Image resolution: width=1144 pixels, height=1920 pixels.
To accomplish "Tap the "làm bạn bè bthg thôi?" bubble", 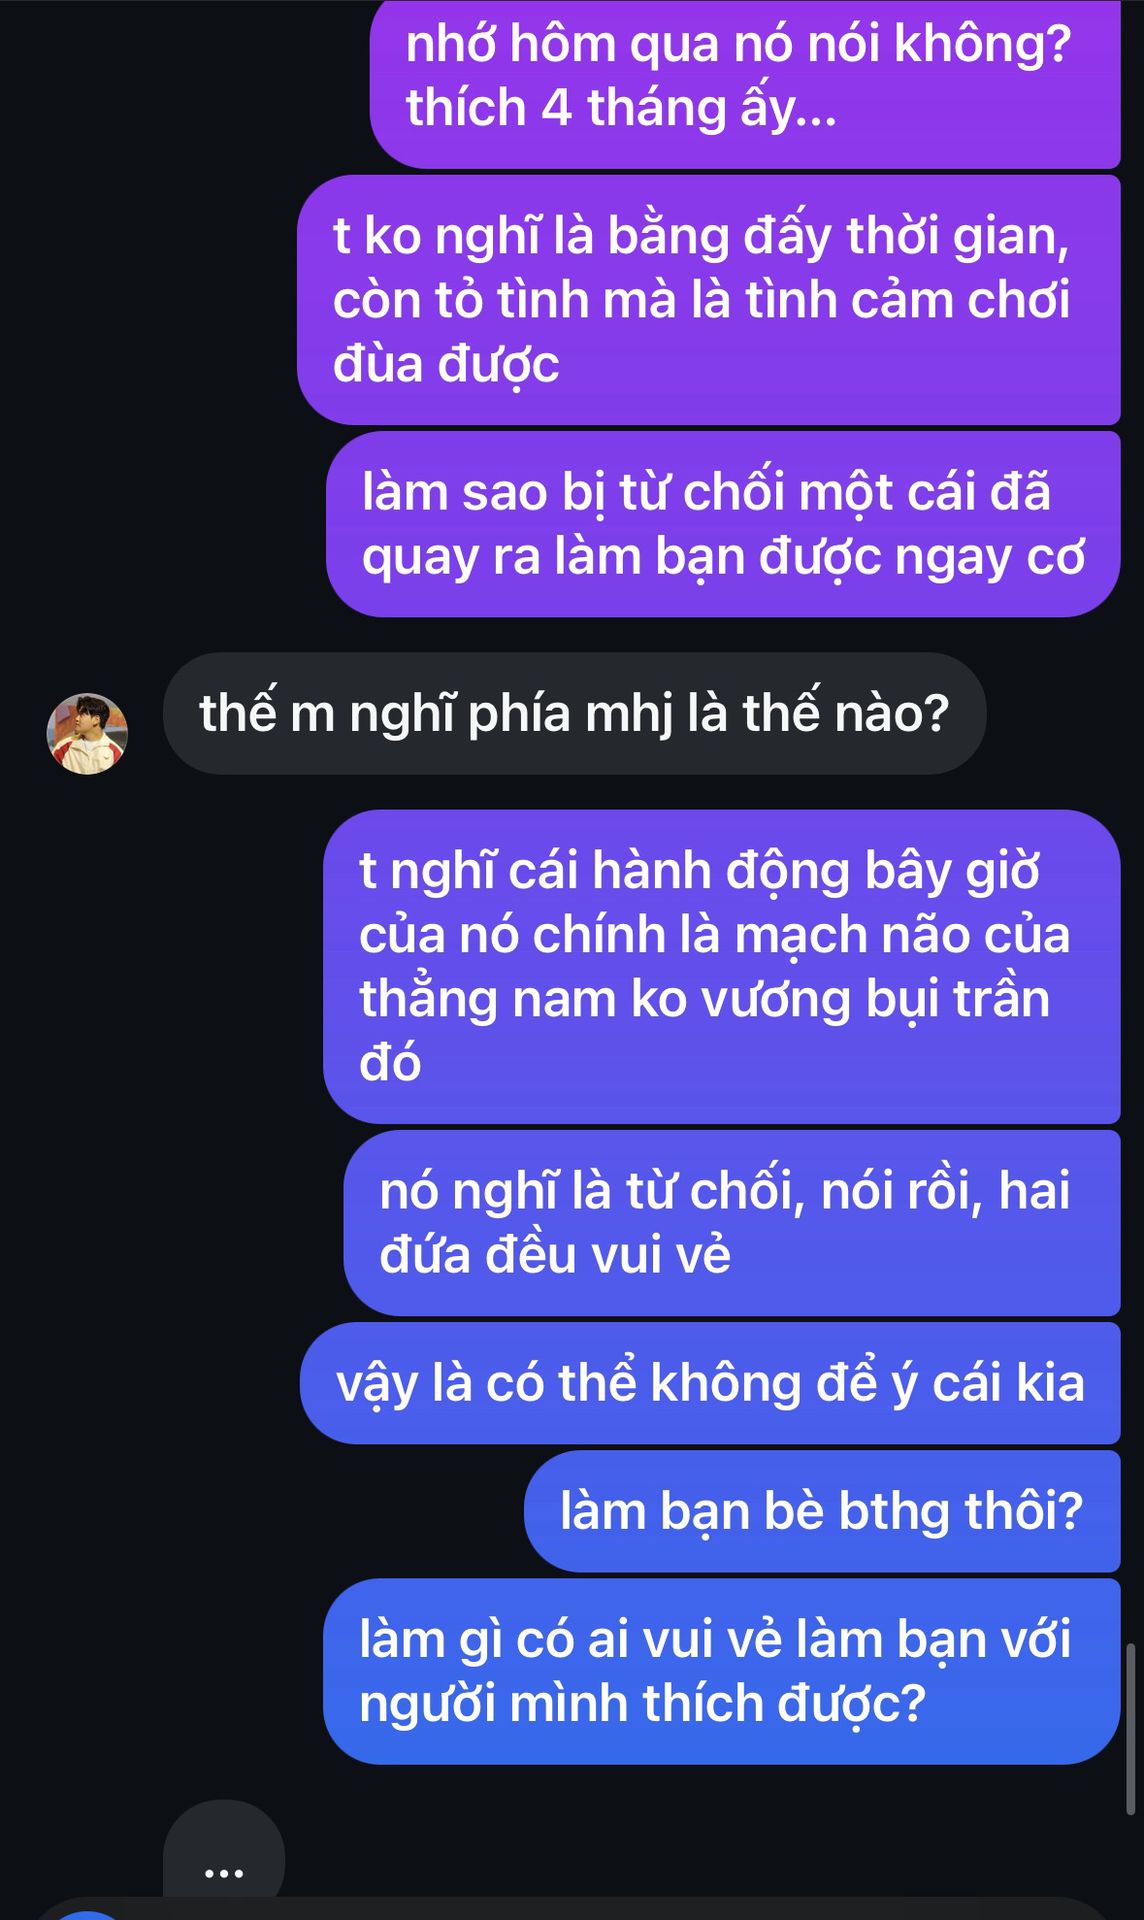I will [x=822, y=1511].
